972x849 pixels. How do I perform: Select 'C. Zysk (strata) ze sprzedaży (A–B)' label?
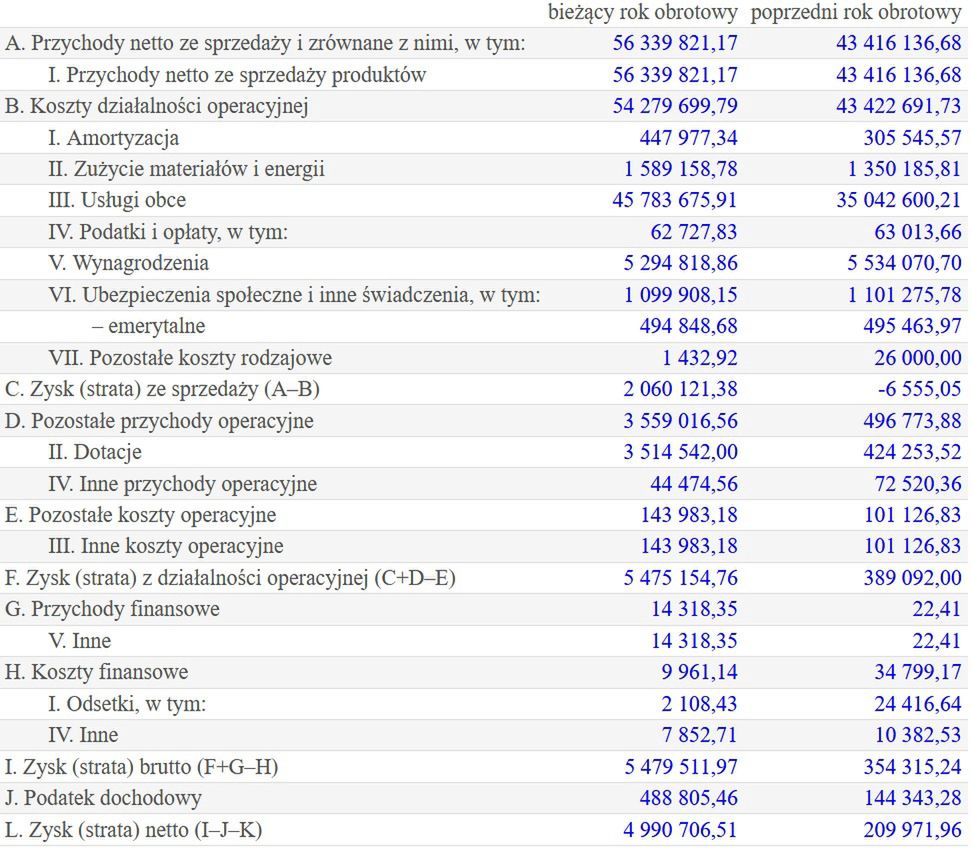click(x=162, y=389)
